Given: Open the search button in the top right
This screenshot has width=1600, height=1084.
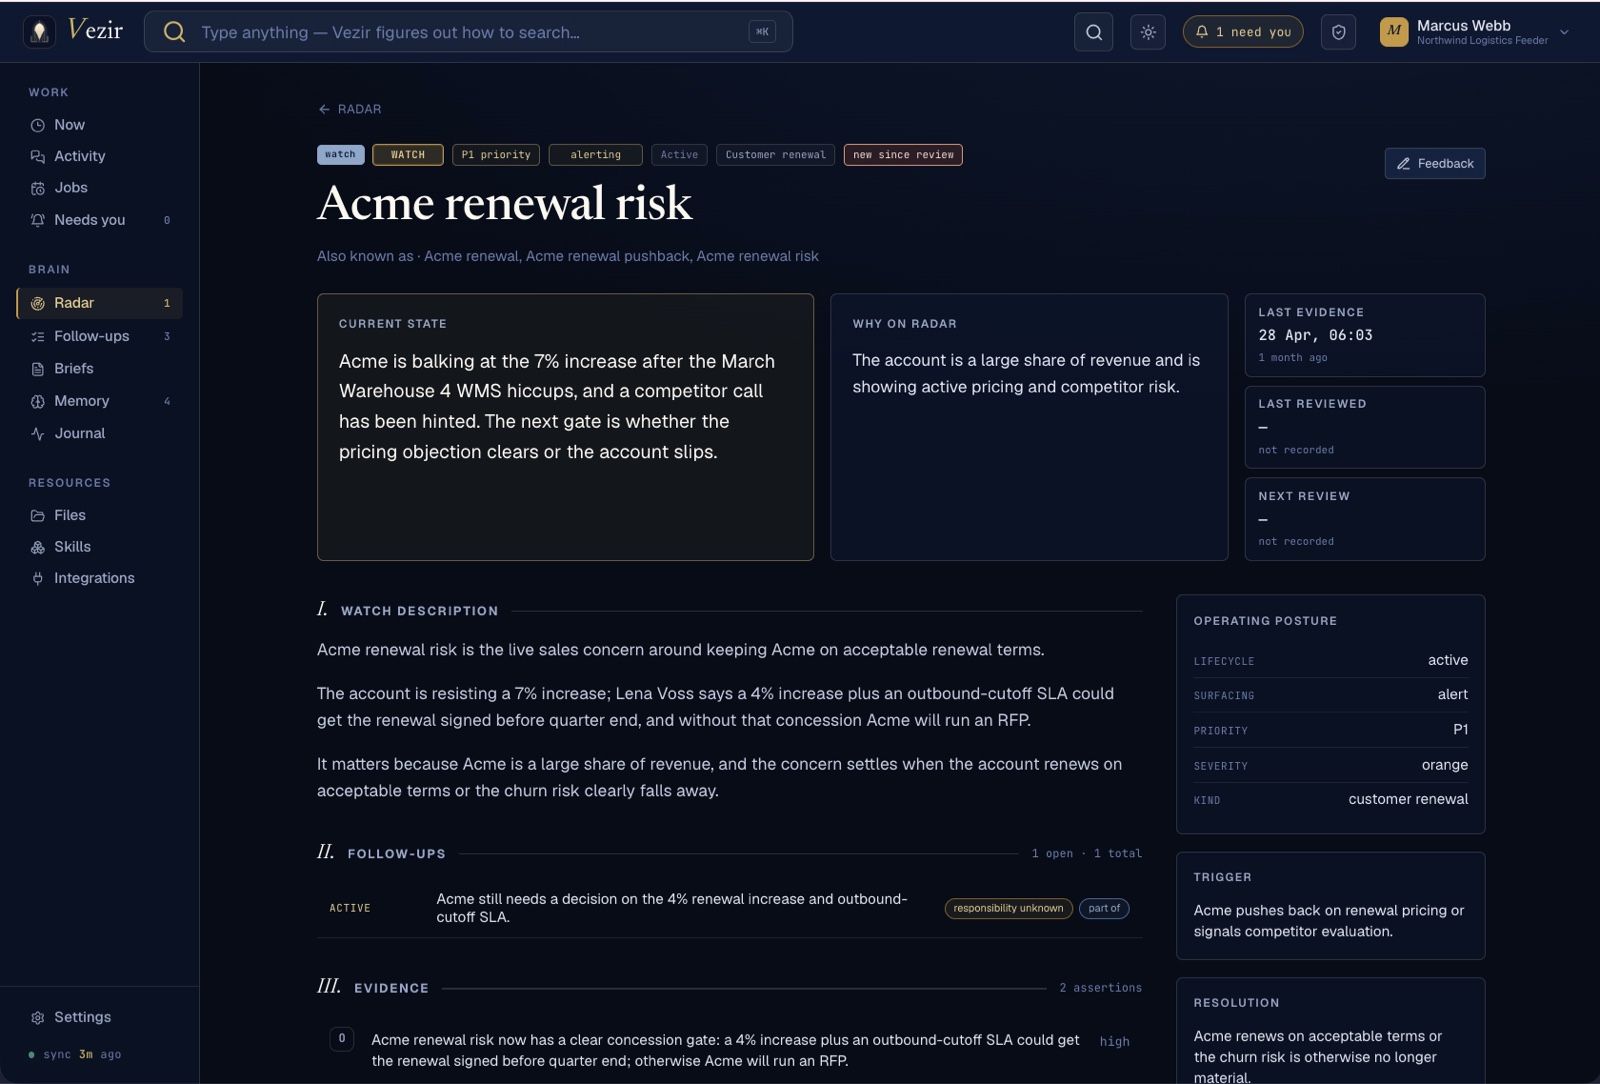Looking at the screenshot, I should (1094, 32).
